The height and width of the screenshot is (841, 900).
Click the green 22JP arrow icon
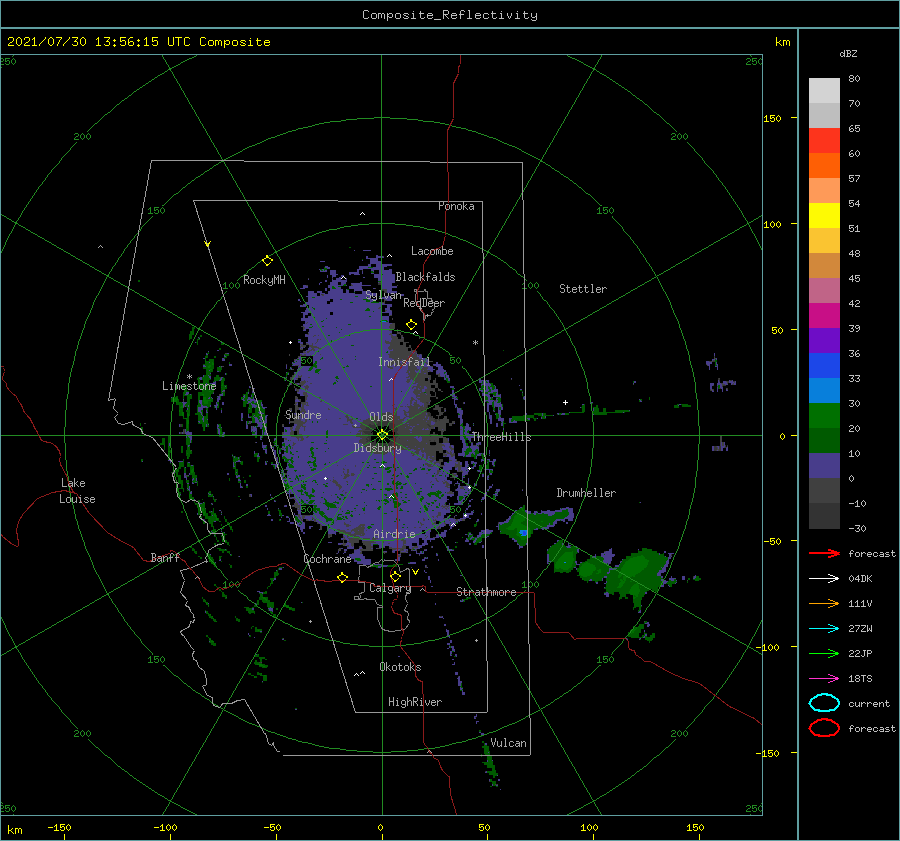click(824, 653)
